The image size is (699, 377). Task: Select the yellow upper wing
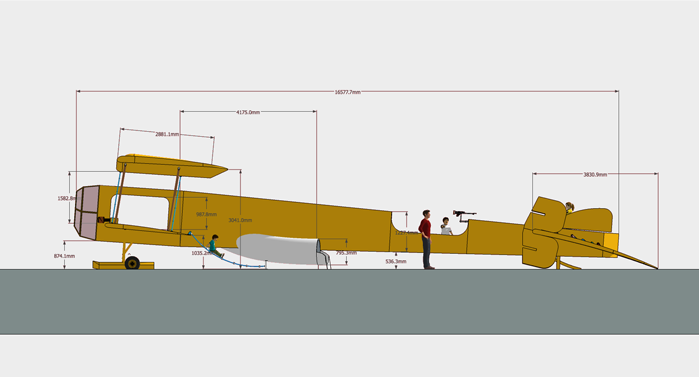pyautogui.click(x=171, y=166)
